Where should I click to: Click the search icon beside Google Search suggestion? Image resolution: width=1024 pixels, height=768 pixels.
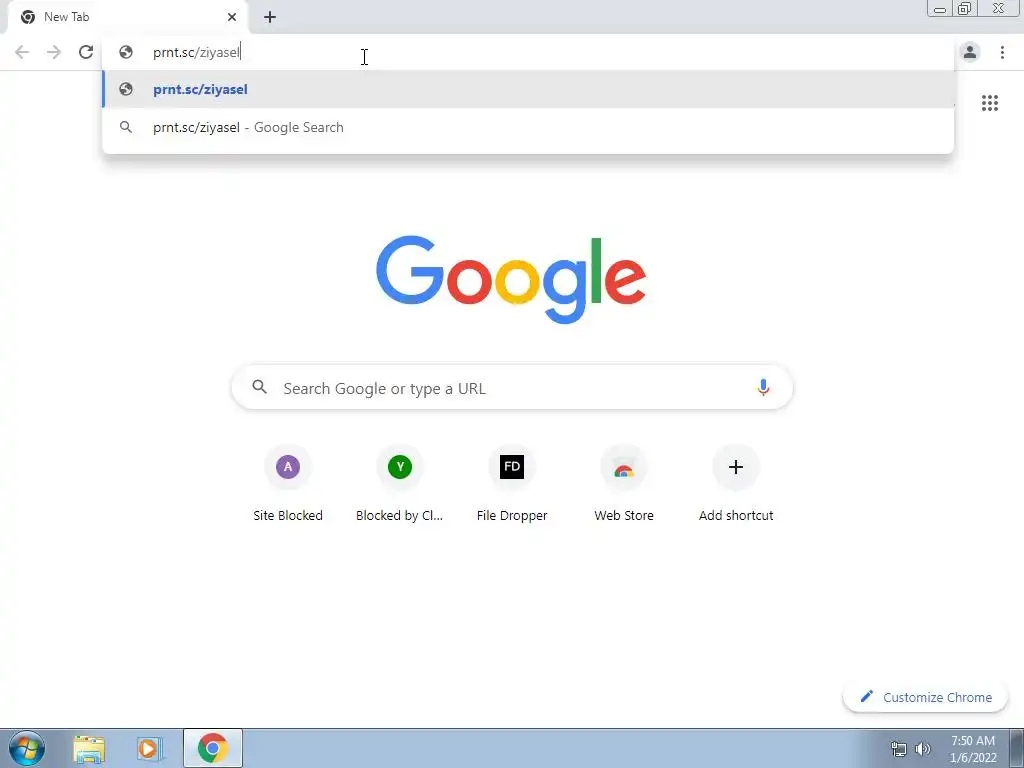point(126,127)
